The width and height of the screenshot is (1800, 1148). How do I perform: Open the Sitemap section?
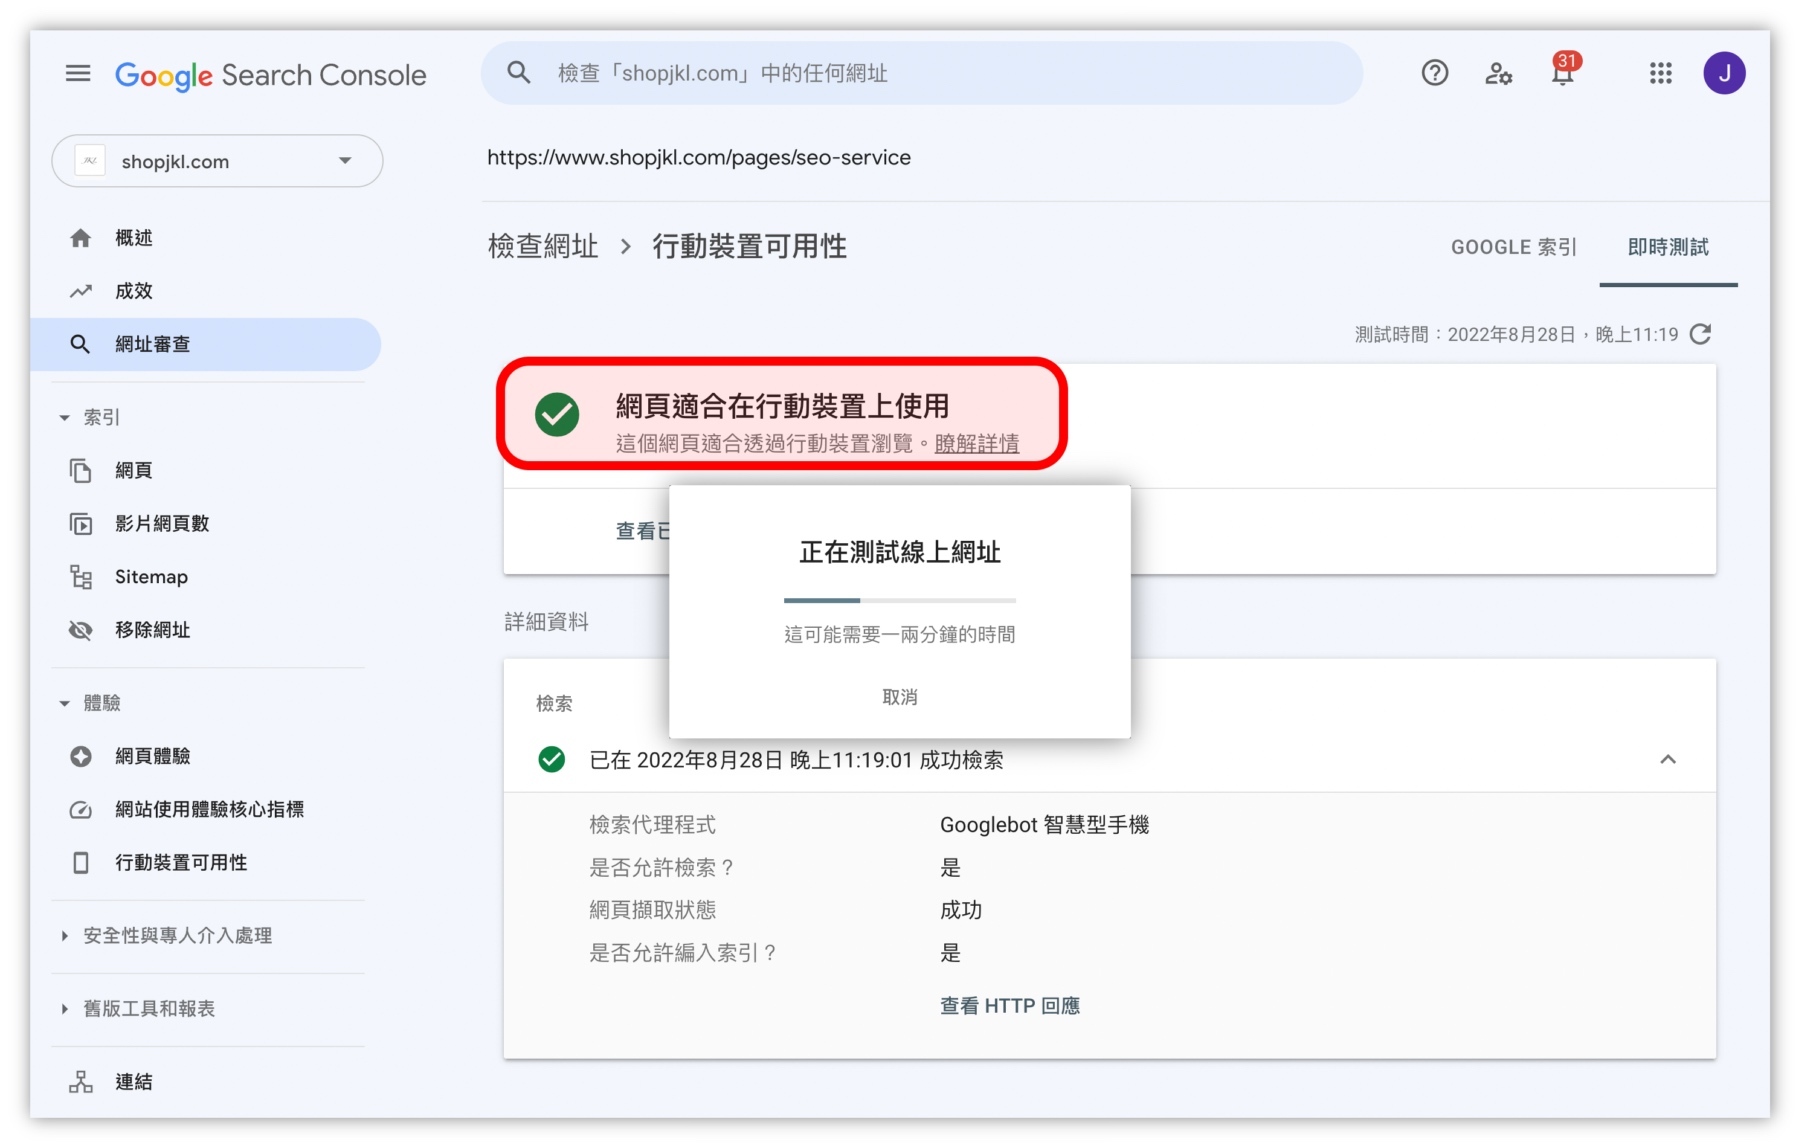tap(151, 576)
